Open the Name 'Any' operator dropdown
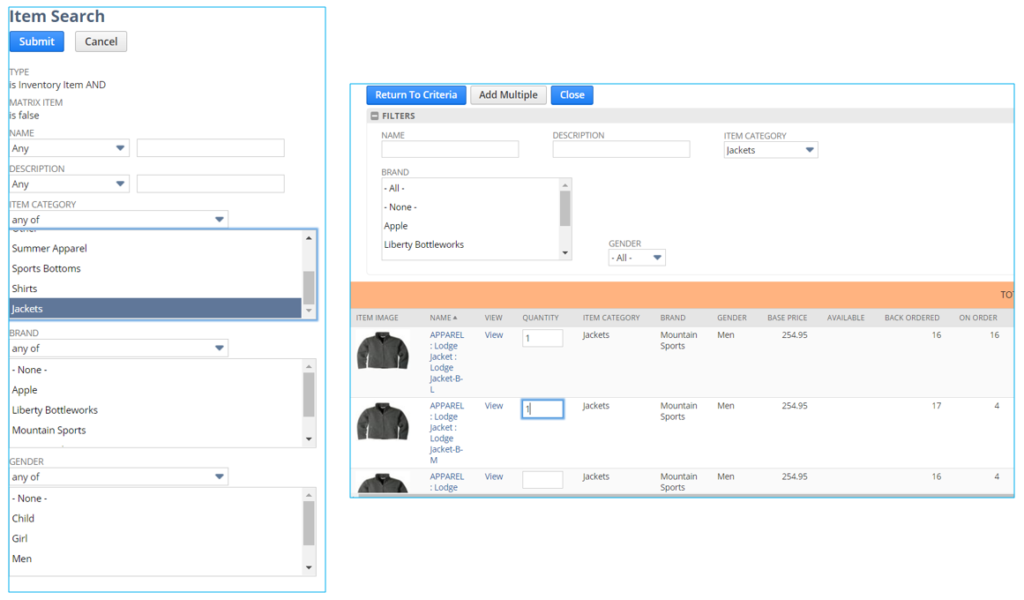Viewport: 1024px width, 600px height. 69,148
